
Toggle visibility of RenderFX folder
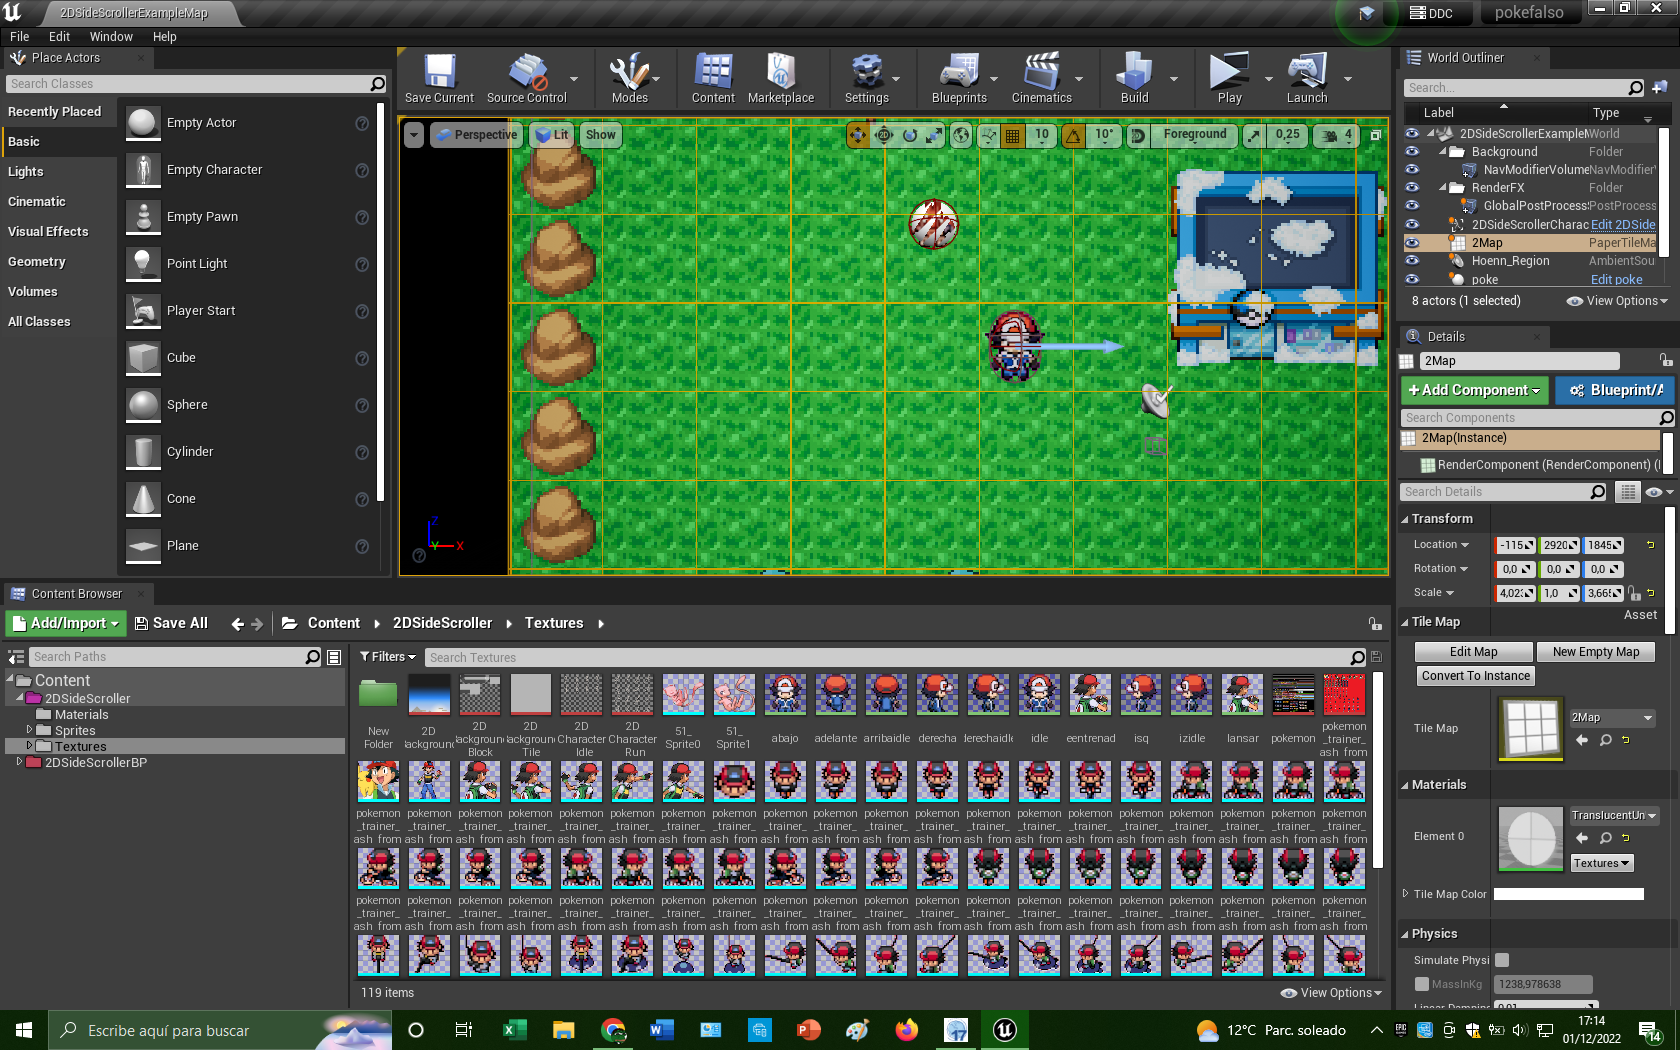pos(1412,188)
